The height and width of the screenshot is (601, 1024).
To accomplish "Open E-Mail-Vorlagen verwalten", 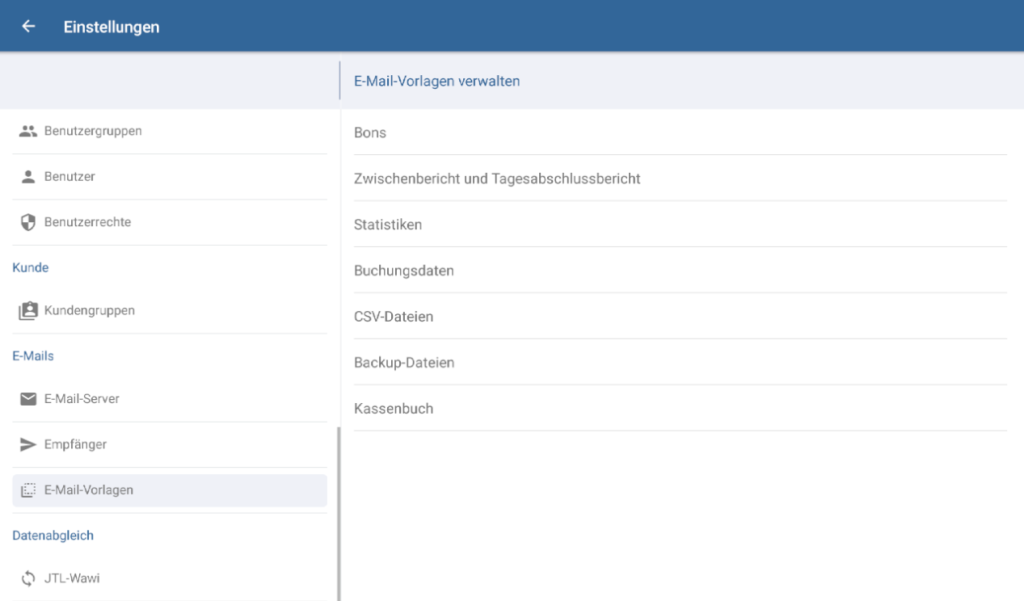I will 437,81.
